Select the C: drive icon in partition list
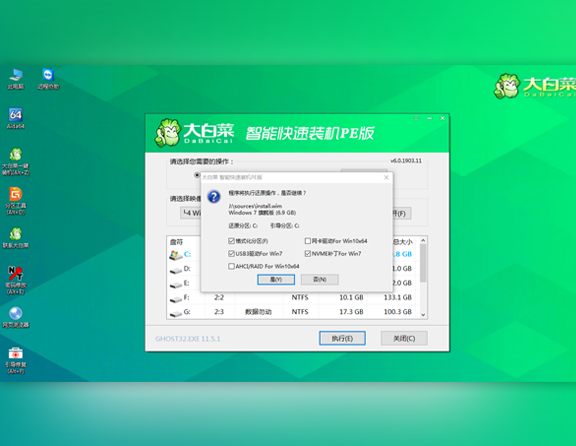 tap(176, 255)
